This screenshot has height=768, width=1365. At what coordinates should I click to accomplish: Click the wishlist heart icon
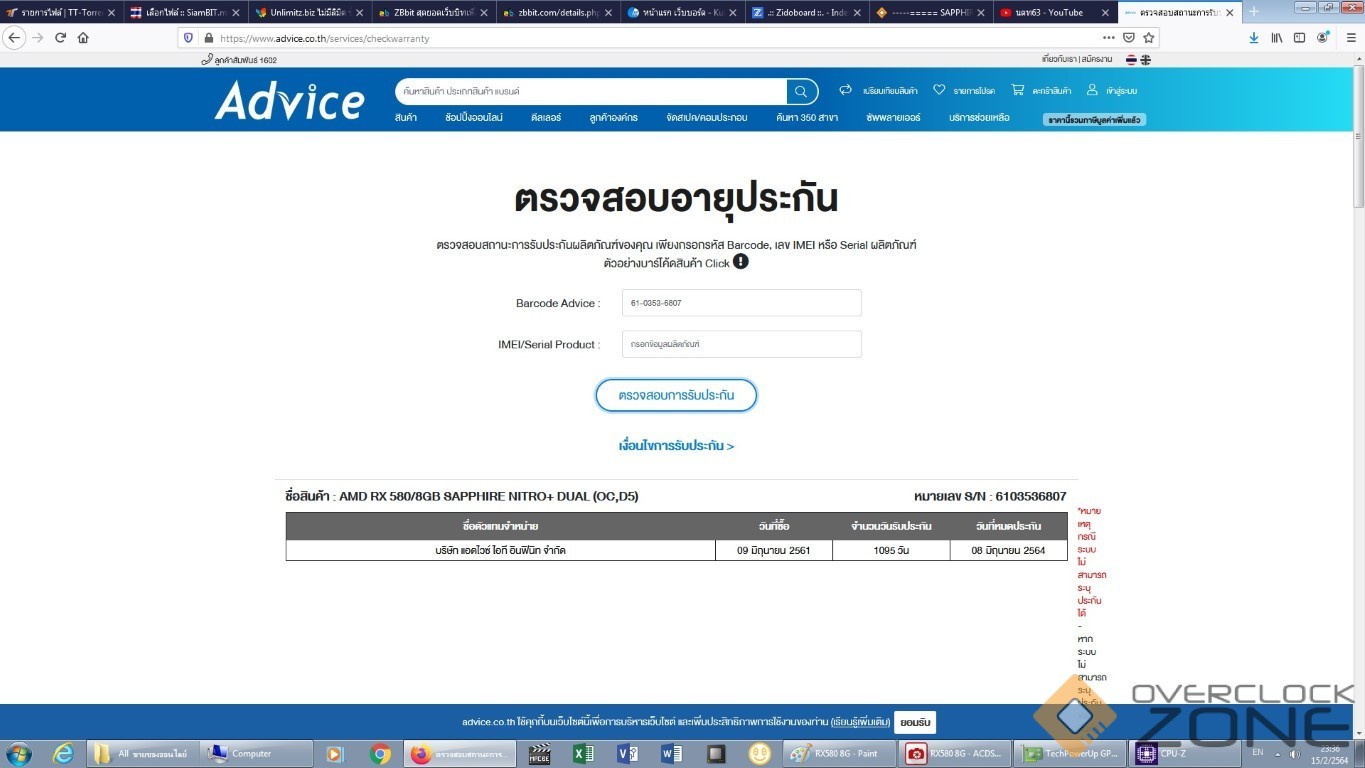pos(939,90)
